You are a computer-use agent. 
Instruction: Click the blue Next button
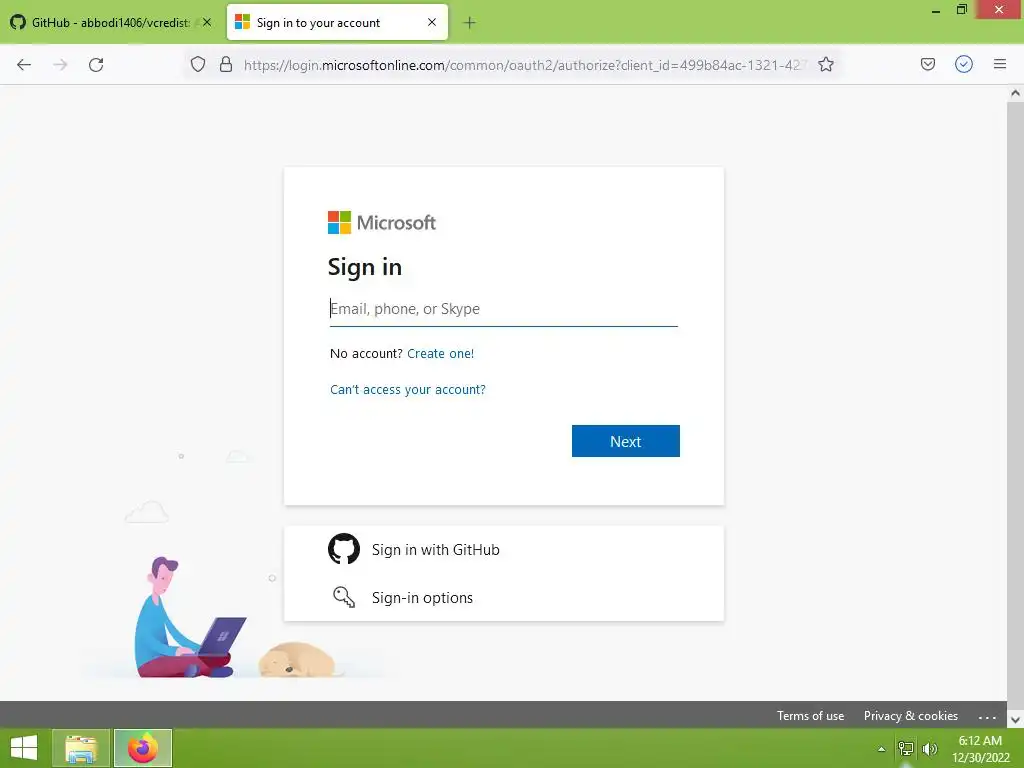click(x=626, y=441)
